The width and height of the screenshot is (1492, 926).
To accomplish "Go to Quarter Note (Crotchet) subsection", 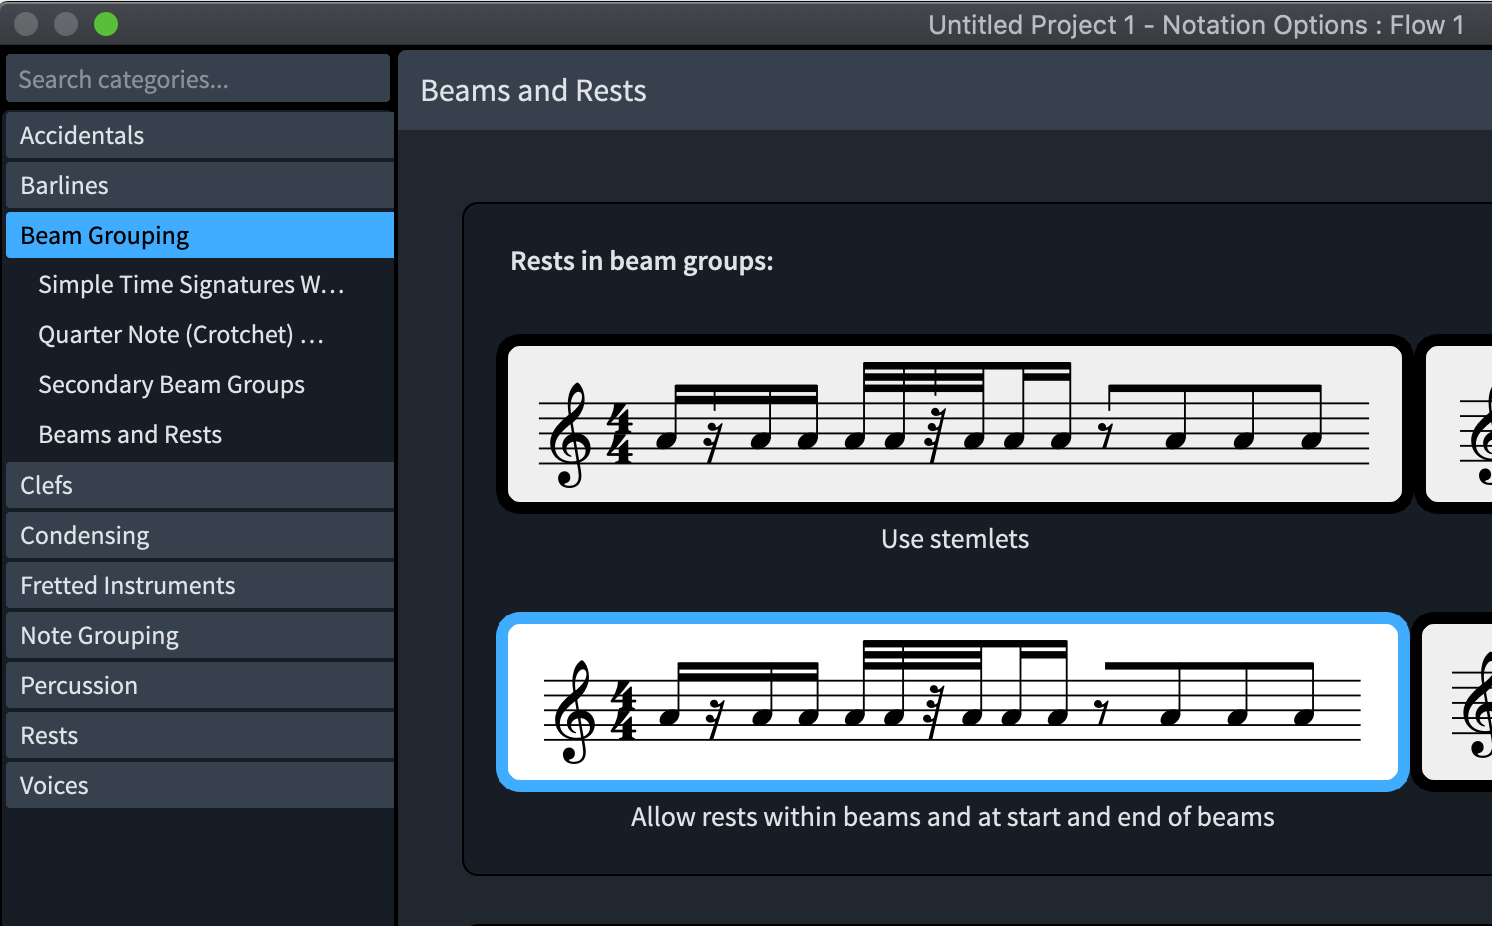I will (x=181, y=335).
